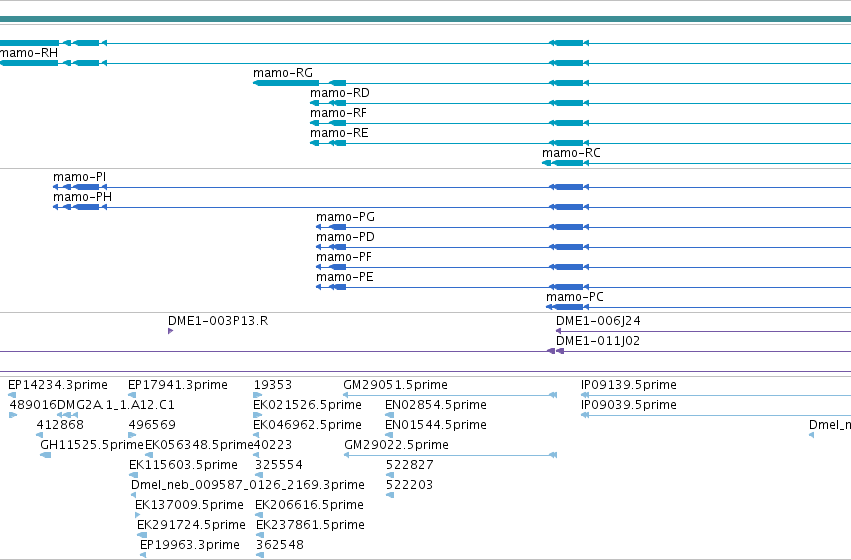
Task: Select the mamo-PI protein label
Action: [80, 177]
